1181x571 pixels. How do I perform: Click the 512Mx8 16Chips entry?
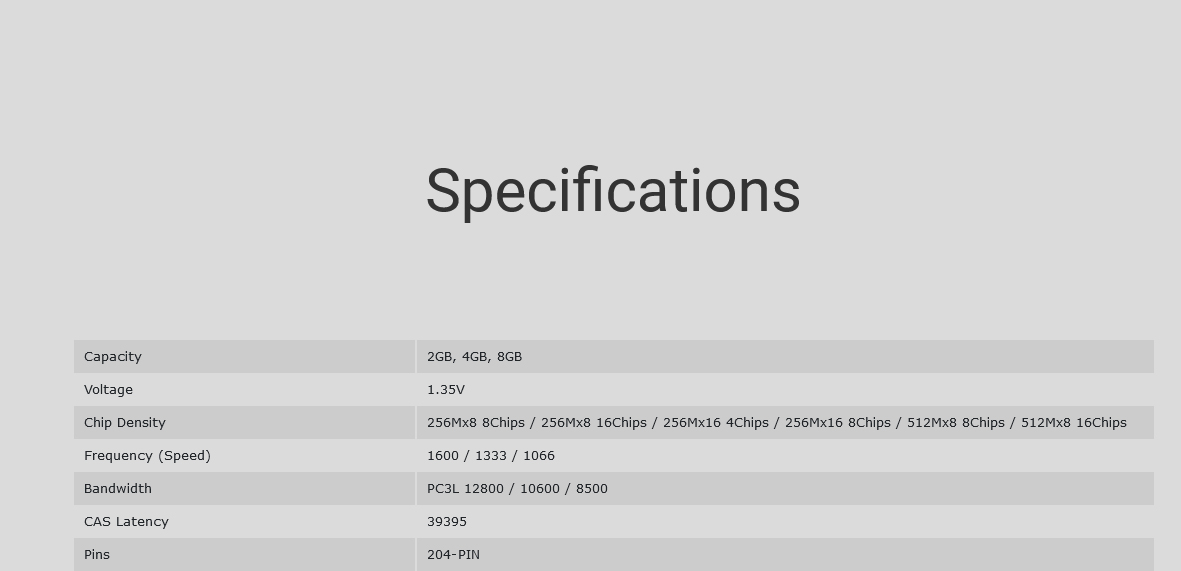1073,423
